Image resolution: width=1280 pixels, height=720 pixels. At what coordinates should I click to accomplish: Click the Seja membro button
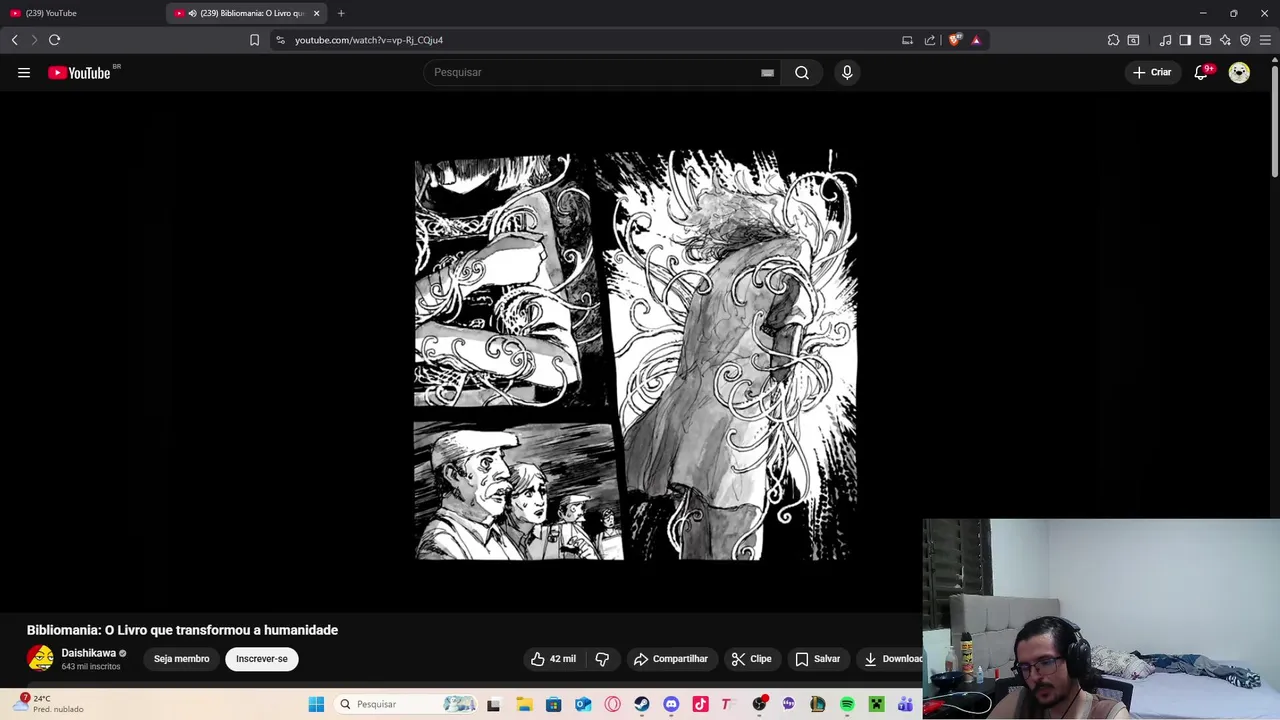[x=182, y=659]
